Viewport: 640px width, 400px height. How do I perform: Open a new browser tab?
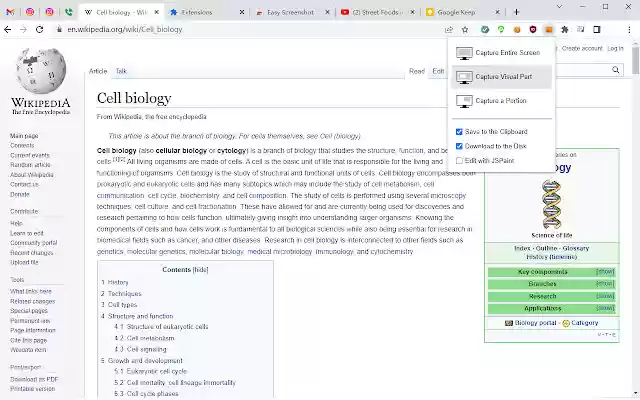[516, 12]
